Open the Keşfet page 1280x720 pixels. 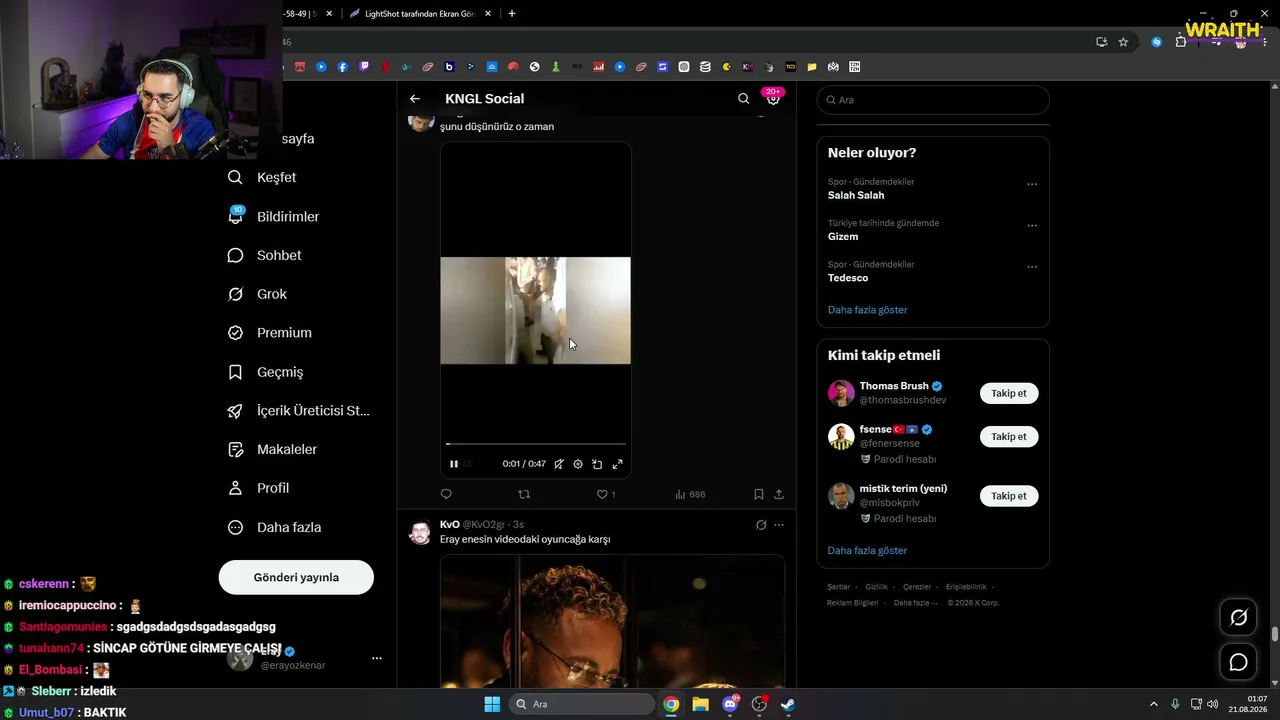point(263,177)
